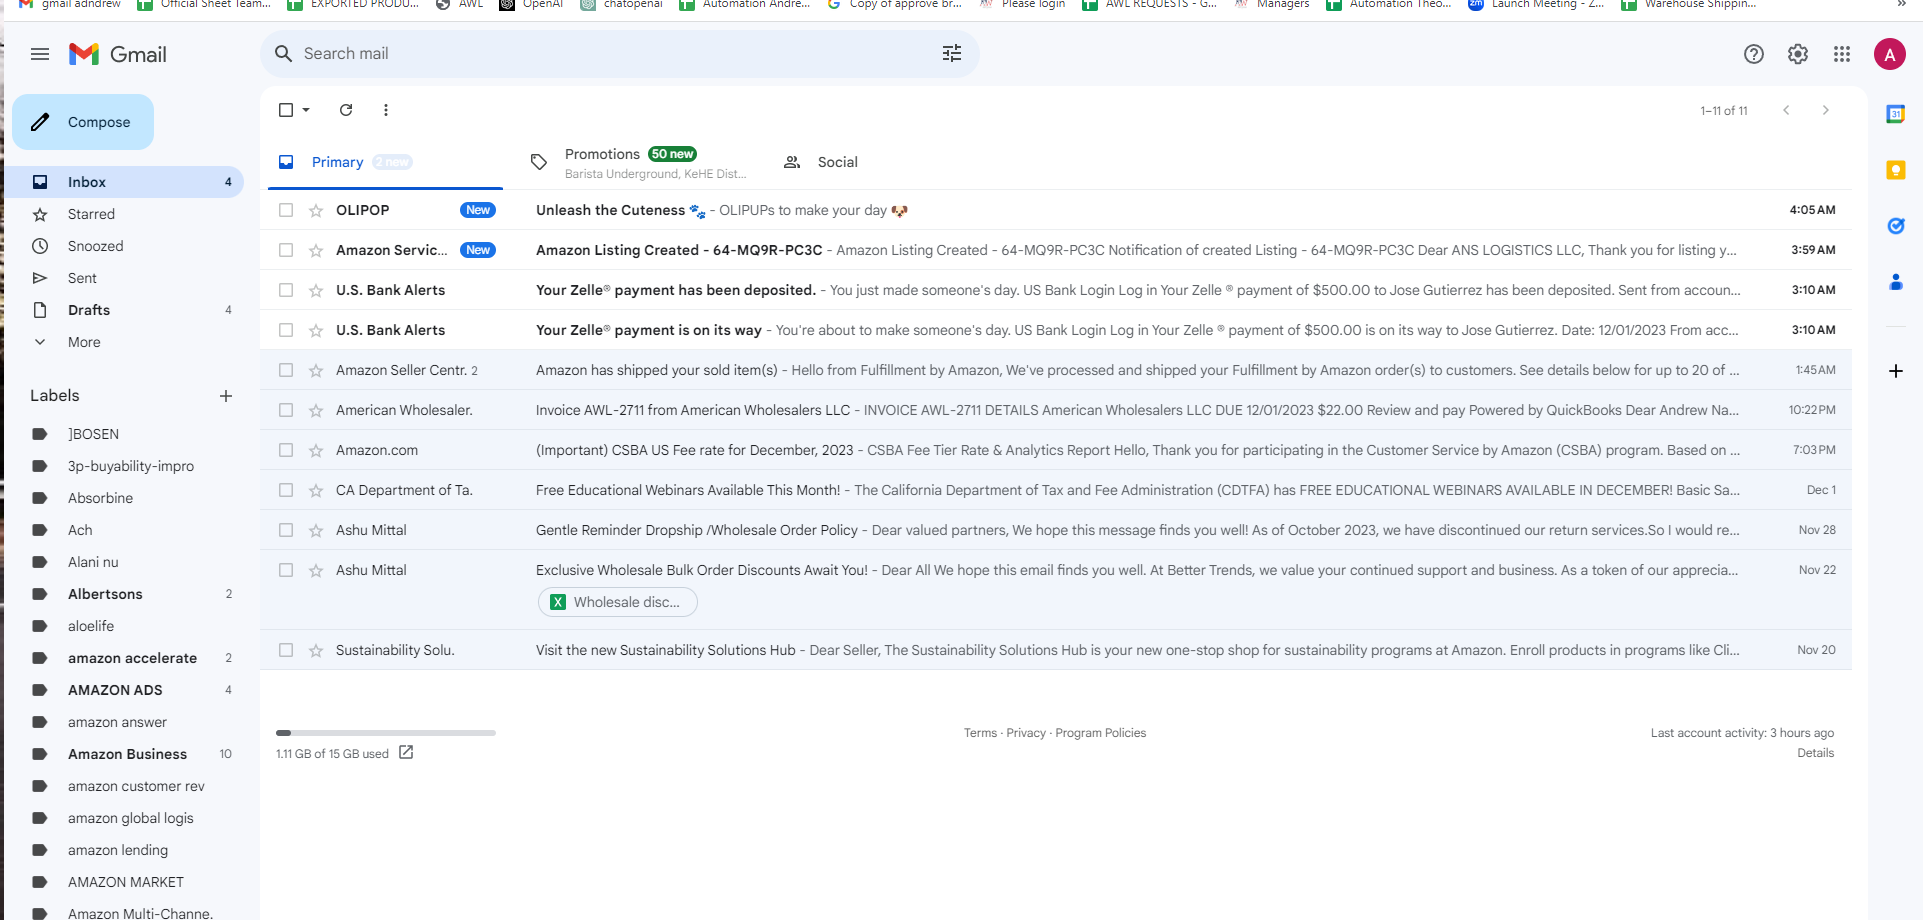Open the Starred folder

coord(124,214)
